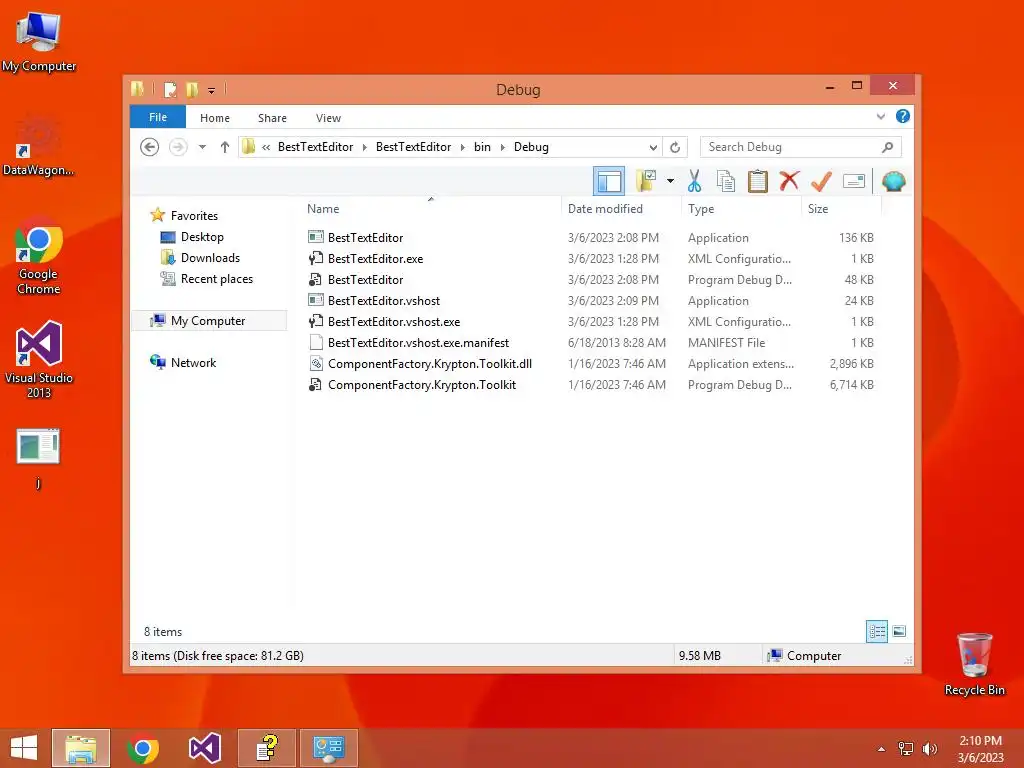Open the Help question mark icon
Viewport: 1024px width, 768px height.
[x=903, y=116]
